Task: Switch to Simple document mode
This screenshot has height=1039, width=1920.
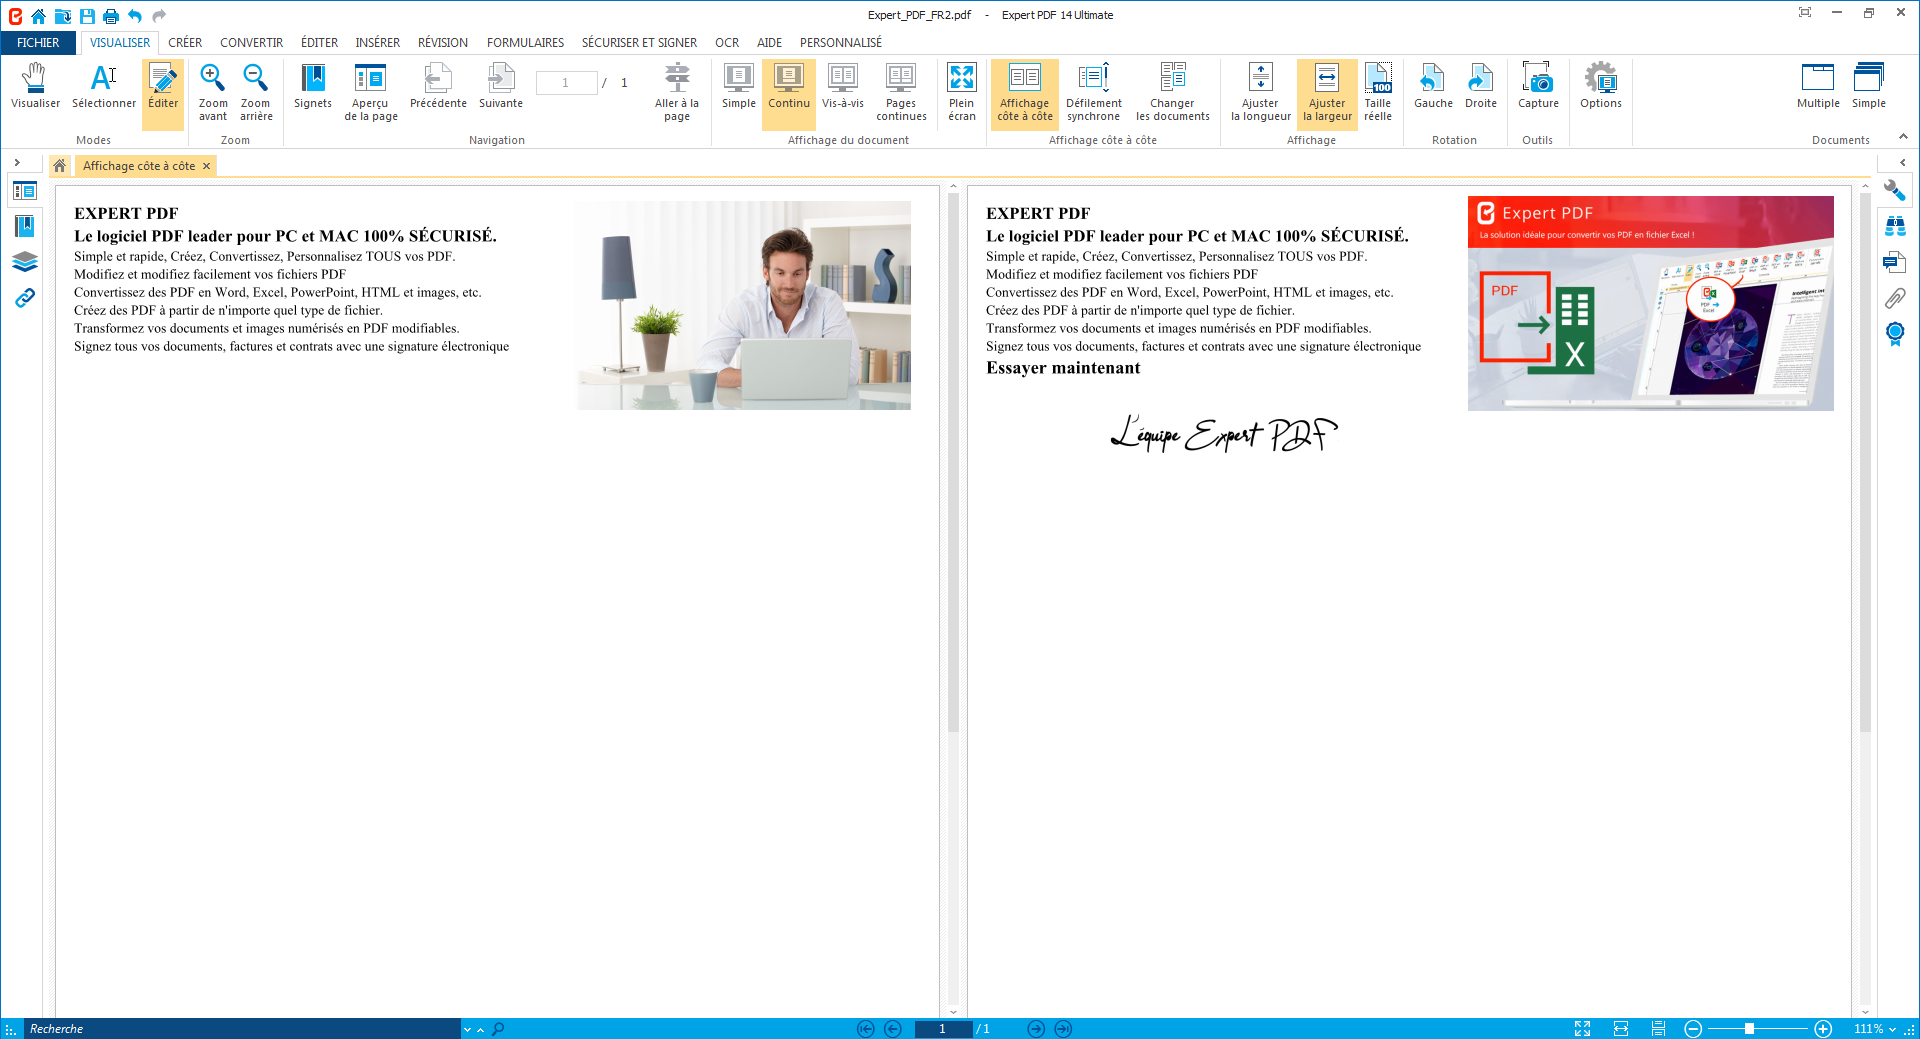Action: click(x=1869, y=86)
